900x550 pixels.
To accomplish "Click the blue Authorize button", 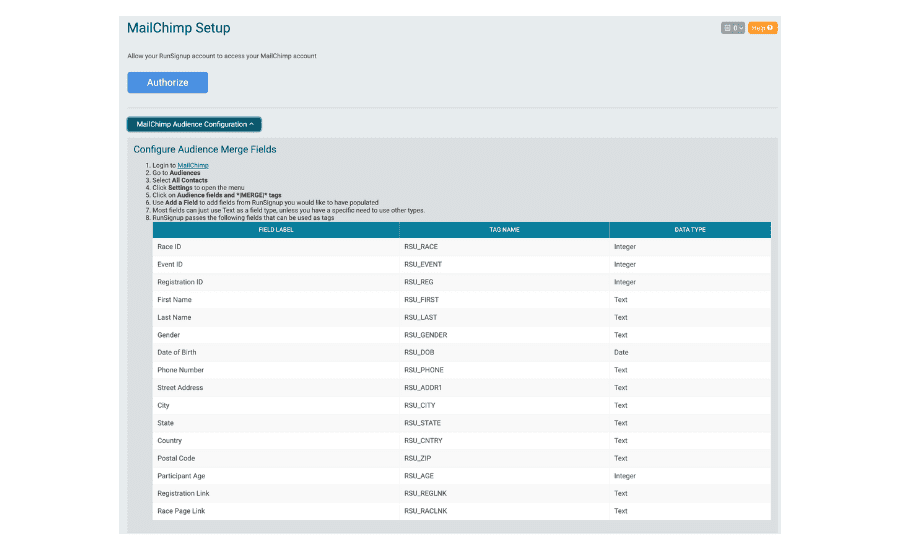I will tap(167, 82).
